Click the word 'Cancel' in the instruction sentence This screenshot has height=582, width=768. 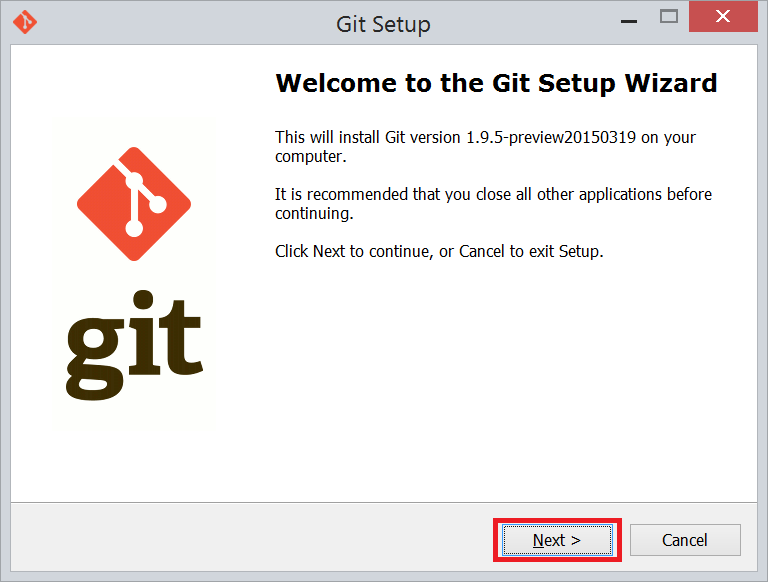point(483,251)
